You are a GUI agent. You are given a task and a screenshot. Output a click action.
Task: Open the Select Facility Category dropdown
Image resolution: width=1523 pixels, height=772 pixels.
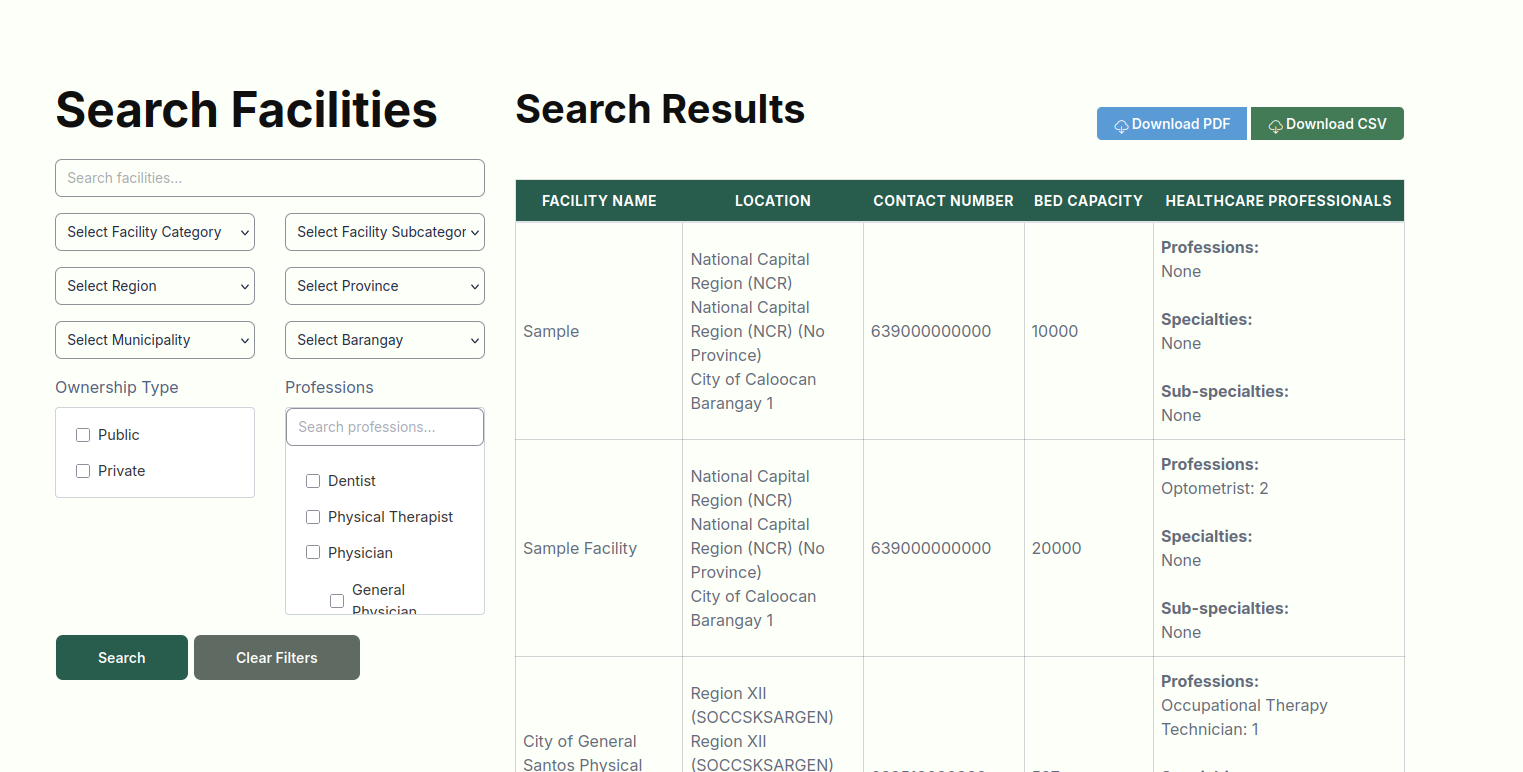tap(155, 232)
